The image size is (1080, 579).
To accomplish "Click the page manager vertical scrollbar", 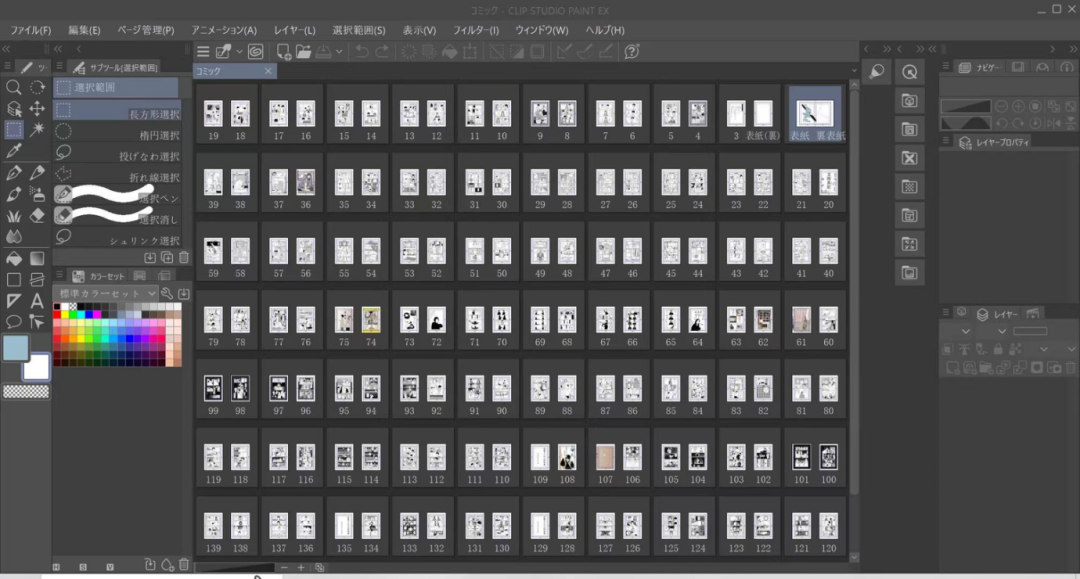I will (x=855, y=291).
